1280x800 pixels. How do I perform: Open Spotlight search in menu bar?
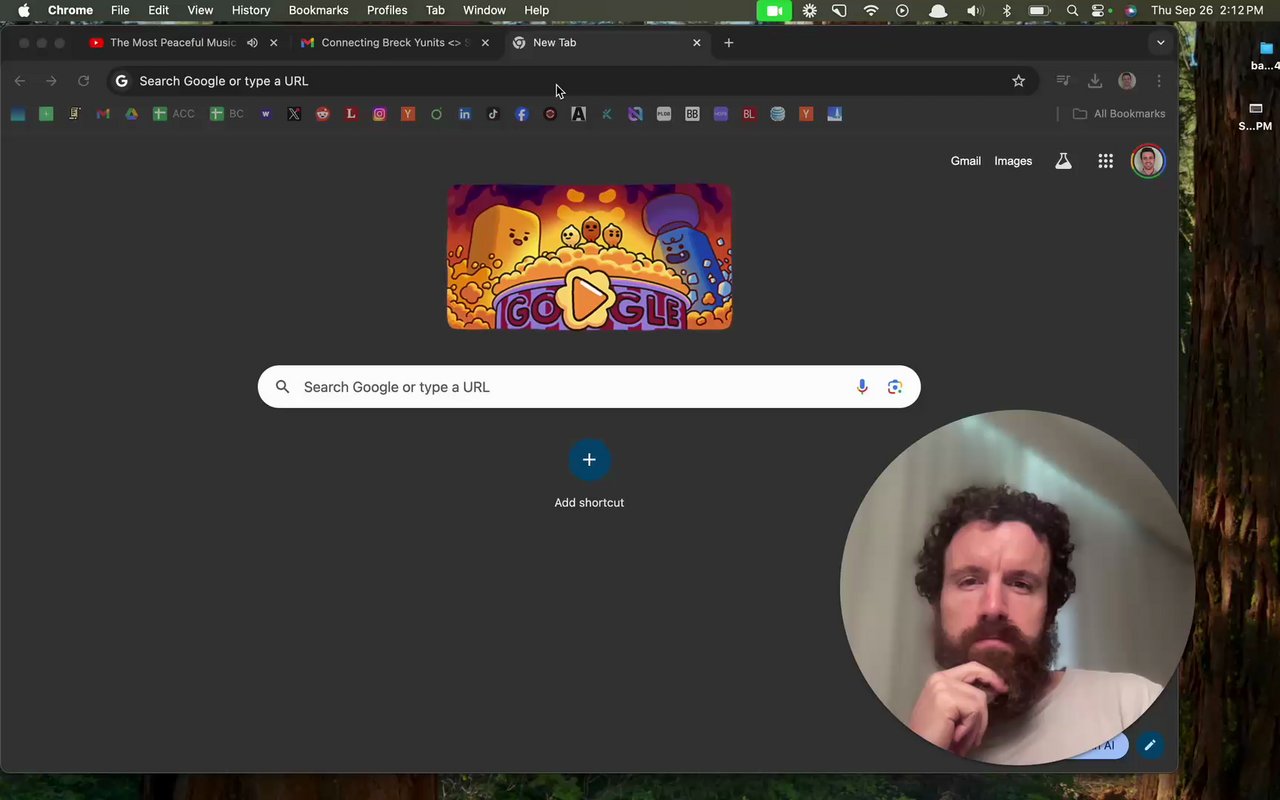tap(1072, 10)
